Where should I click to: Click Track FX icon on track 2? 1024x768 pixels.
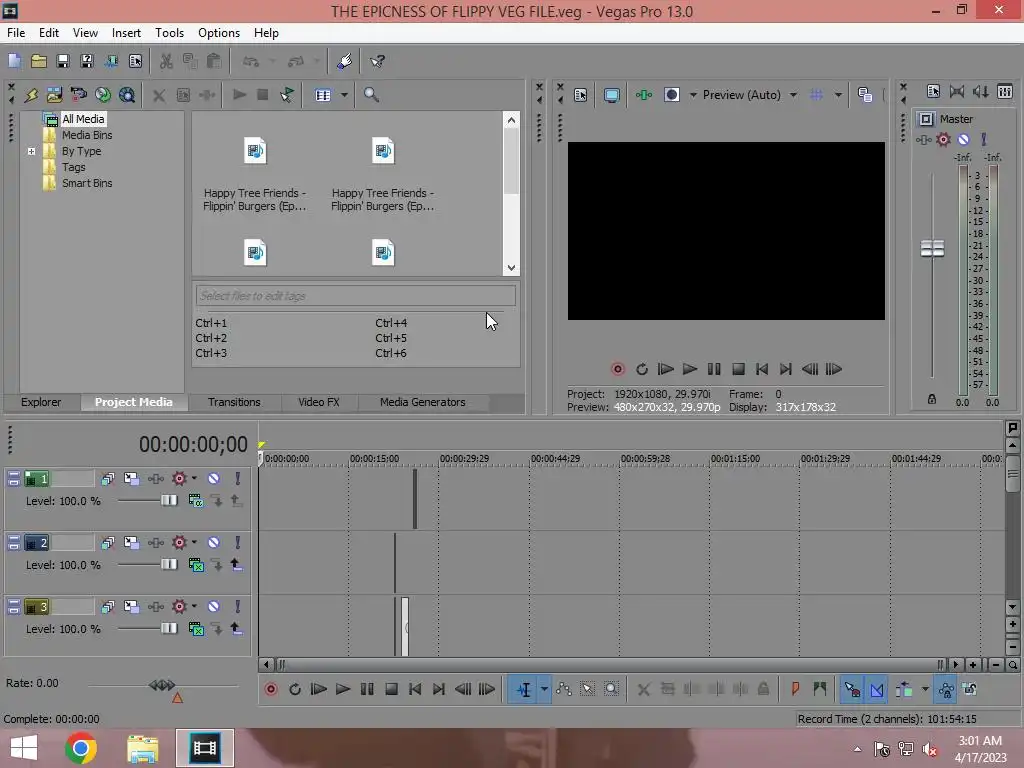pos(178,543)
